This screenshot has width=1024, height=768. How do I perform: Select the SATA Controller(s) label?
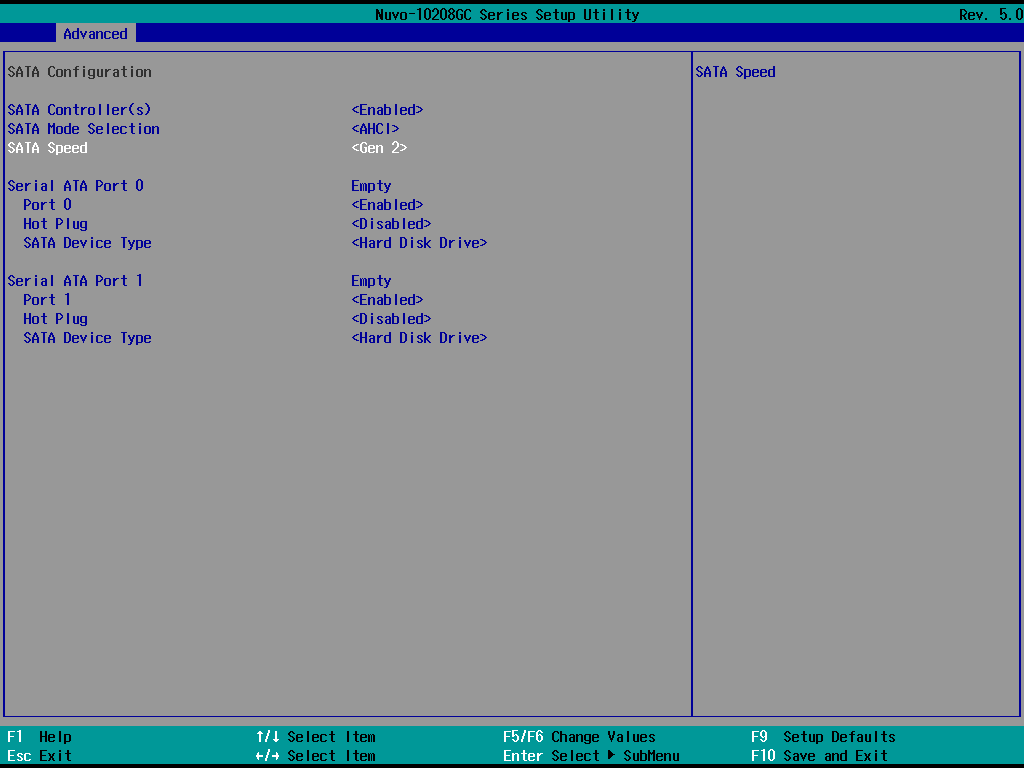79,110
